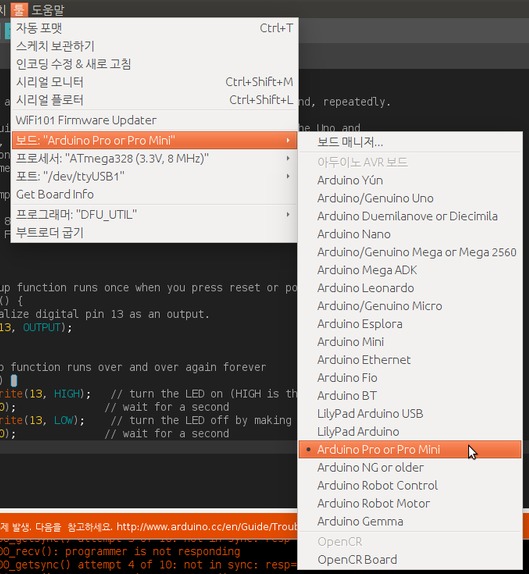This screenshot has height=574, width=529.
Task: Click Get Board Info
Action: tap(154, 194)
